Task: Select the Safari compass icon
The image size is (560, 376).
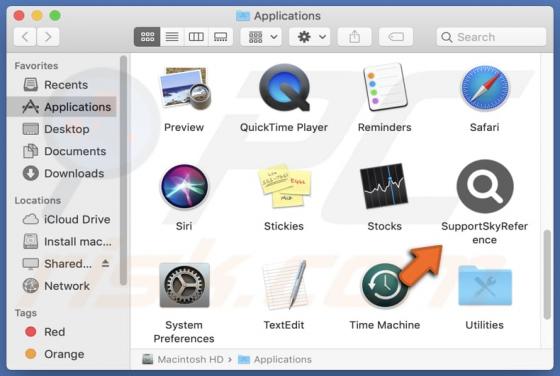Action: (485, 88)
